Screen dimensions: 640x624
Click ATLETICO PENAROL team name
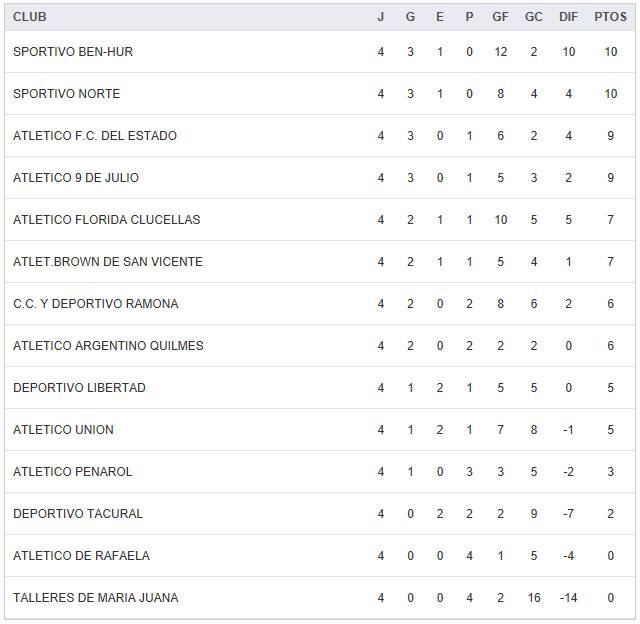coord(73,472)
